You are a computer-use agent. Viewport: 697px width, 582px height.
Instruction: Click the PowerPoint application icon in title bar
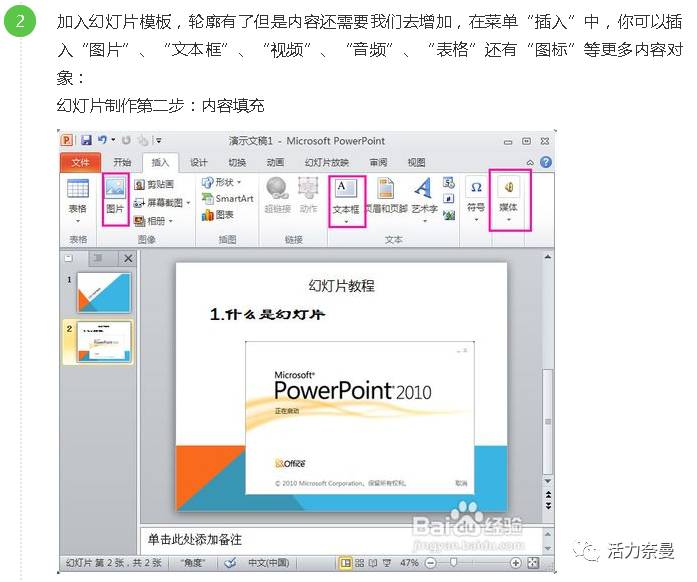tap(66, 140)
